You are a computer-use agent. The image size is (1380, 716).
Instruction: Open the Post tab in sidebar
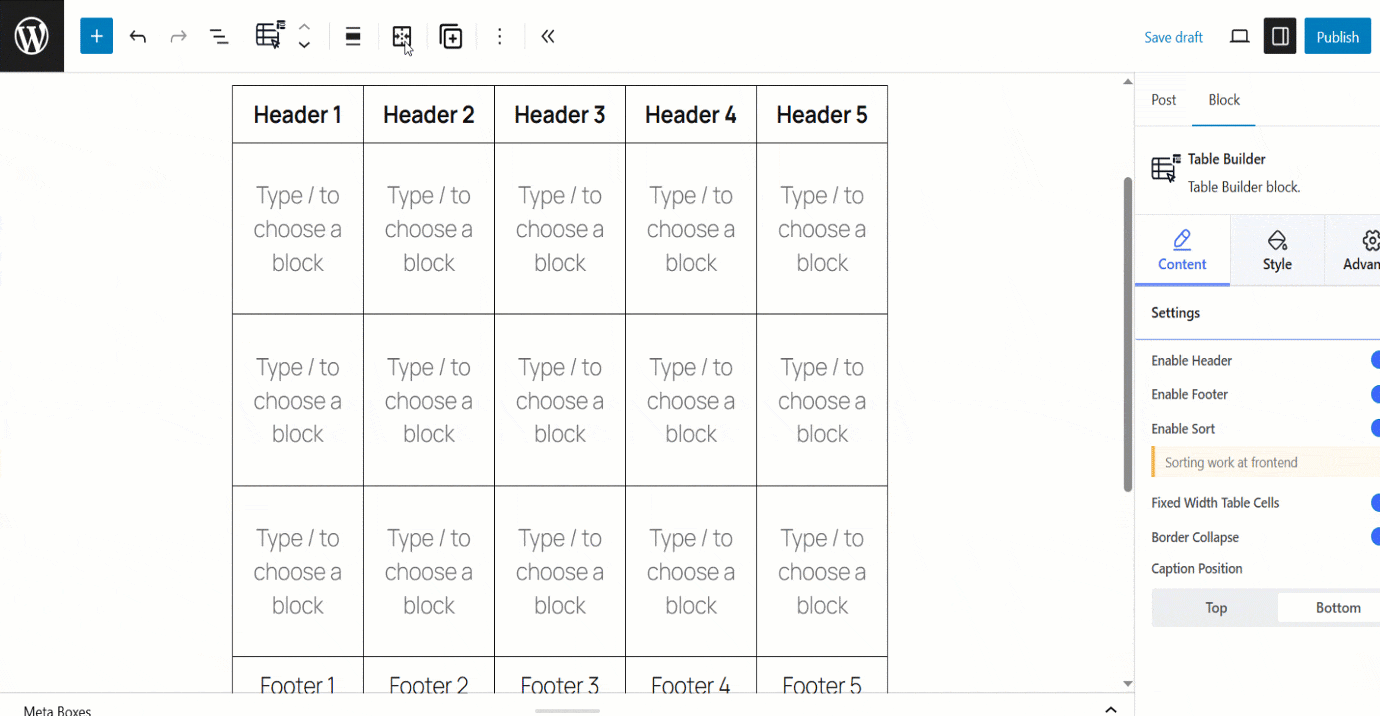(1163, 99)
